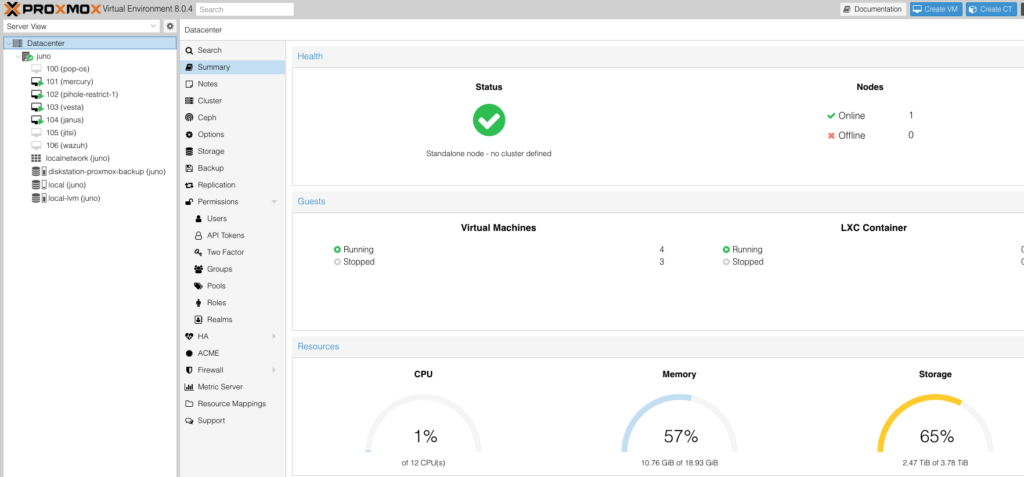Open the Cluster menu item

pyautogui.click(x=232, y=101)
